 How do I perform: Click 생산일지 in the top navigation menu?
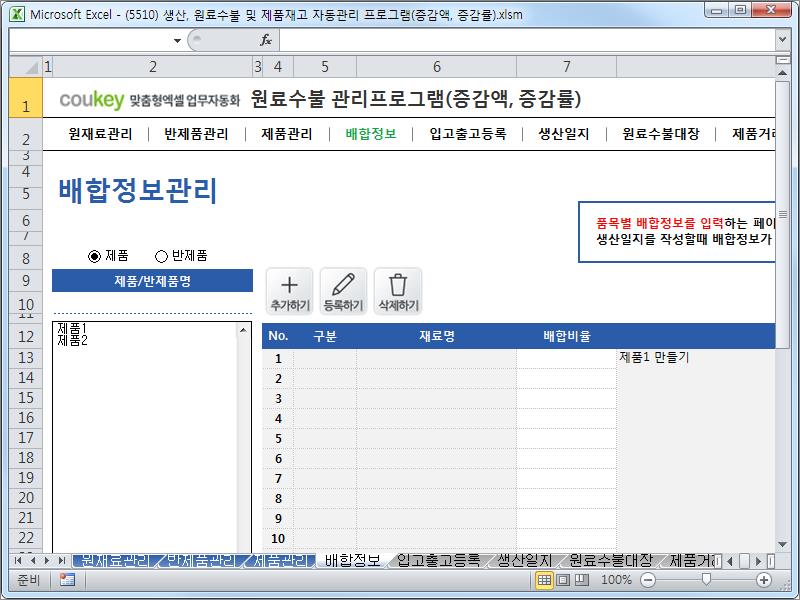pos(564,134)
